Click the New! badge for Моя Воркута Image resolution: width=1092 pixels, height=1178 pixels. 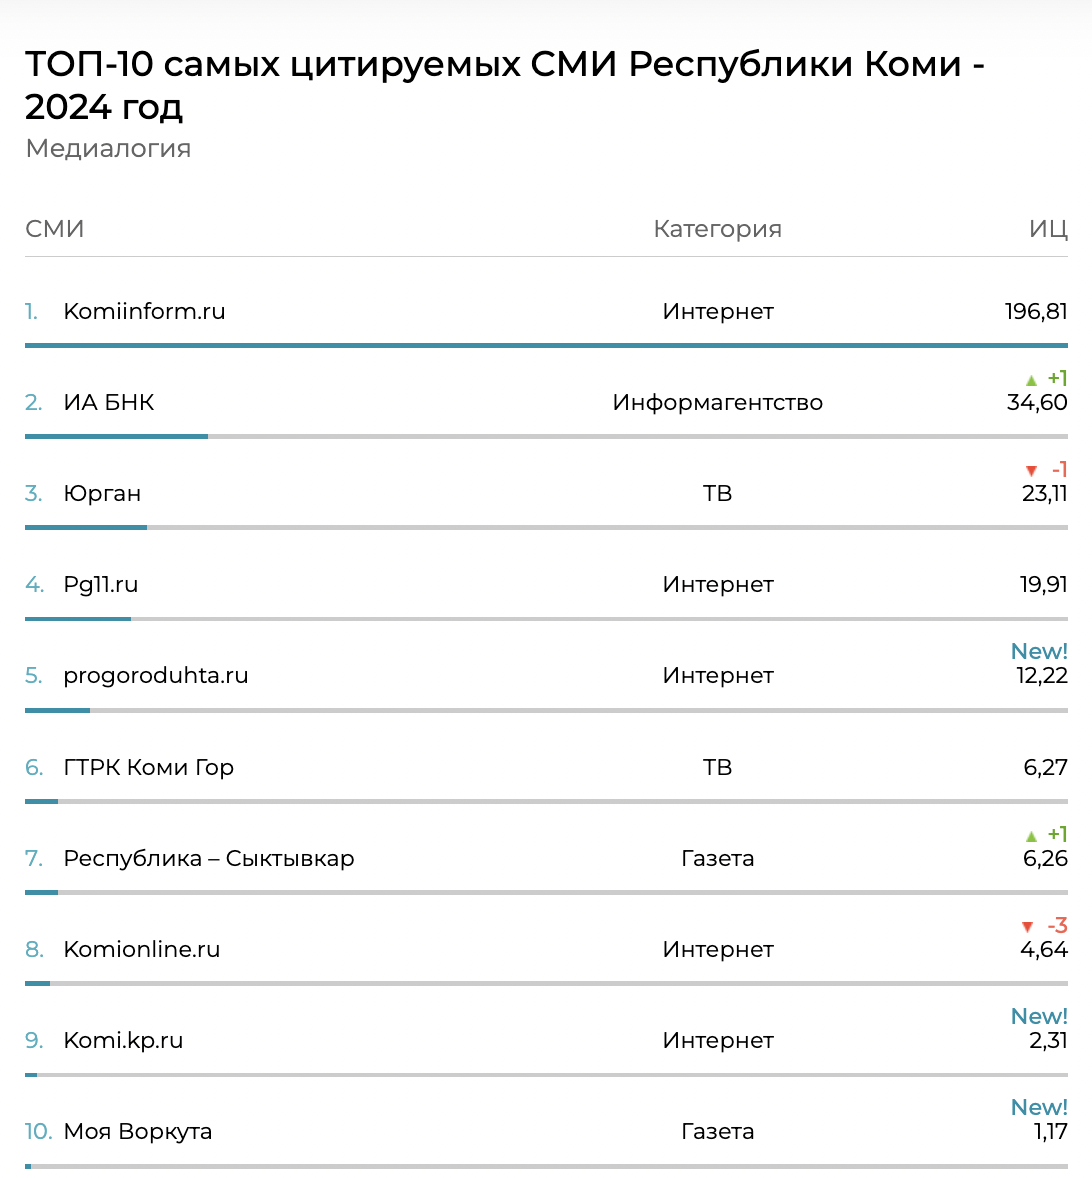click(x=1039, y=1108)
